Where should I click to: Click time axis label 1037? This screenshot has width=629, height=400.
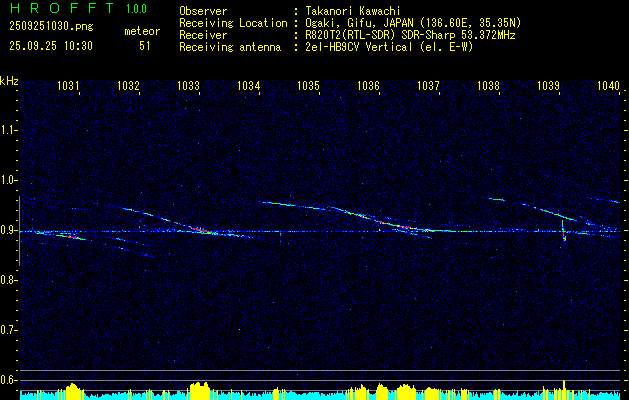click(428, 85)
